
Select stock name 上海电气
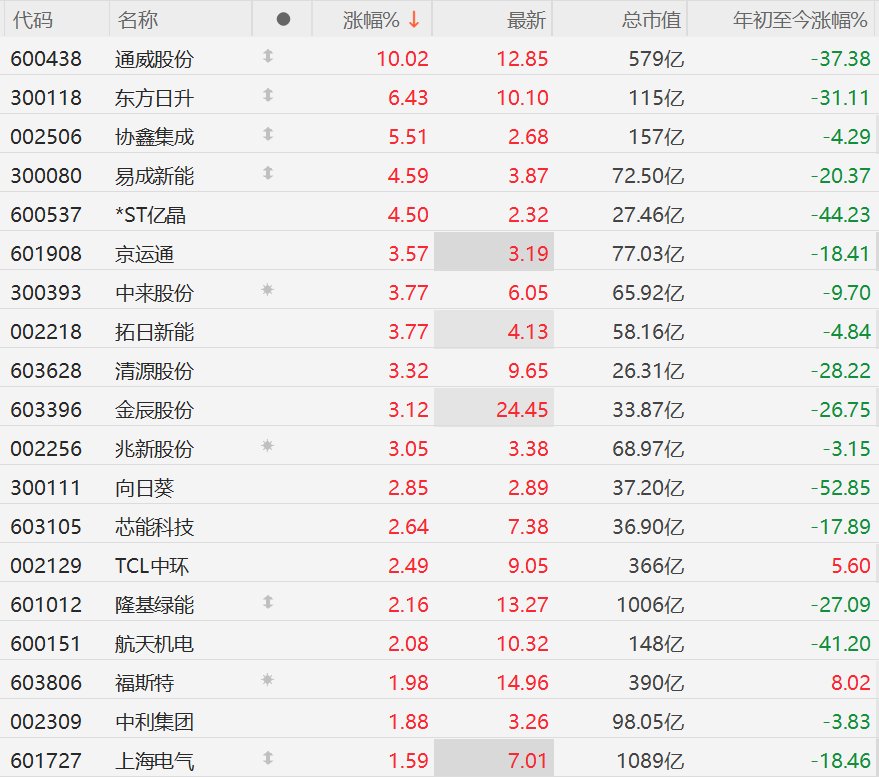pyautogui.click(x=154, y=761)
